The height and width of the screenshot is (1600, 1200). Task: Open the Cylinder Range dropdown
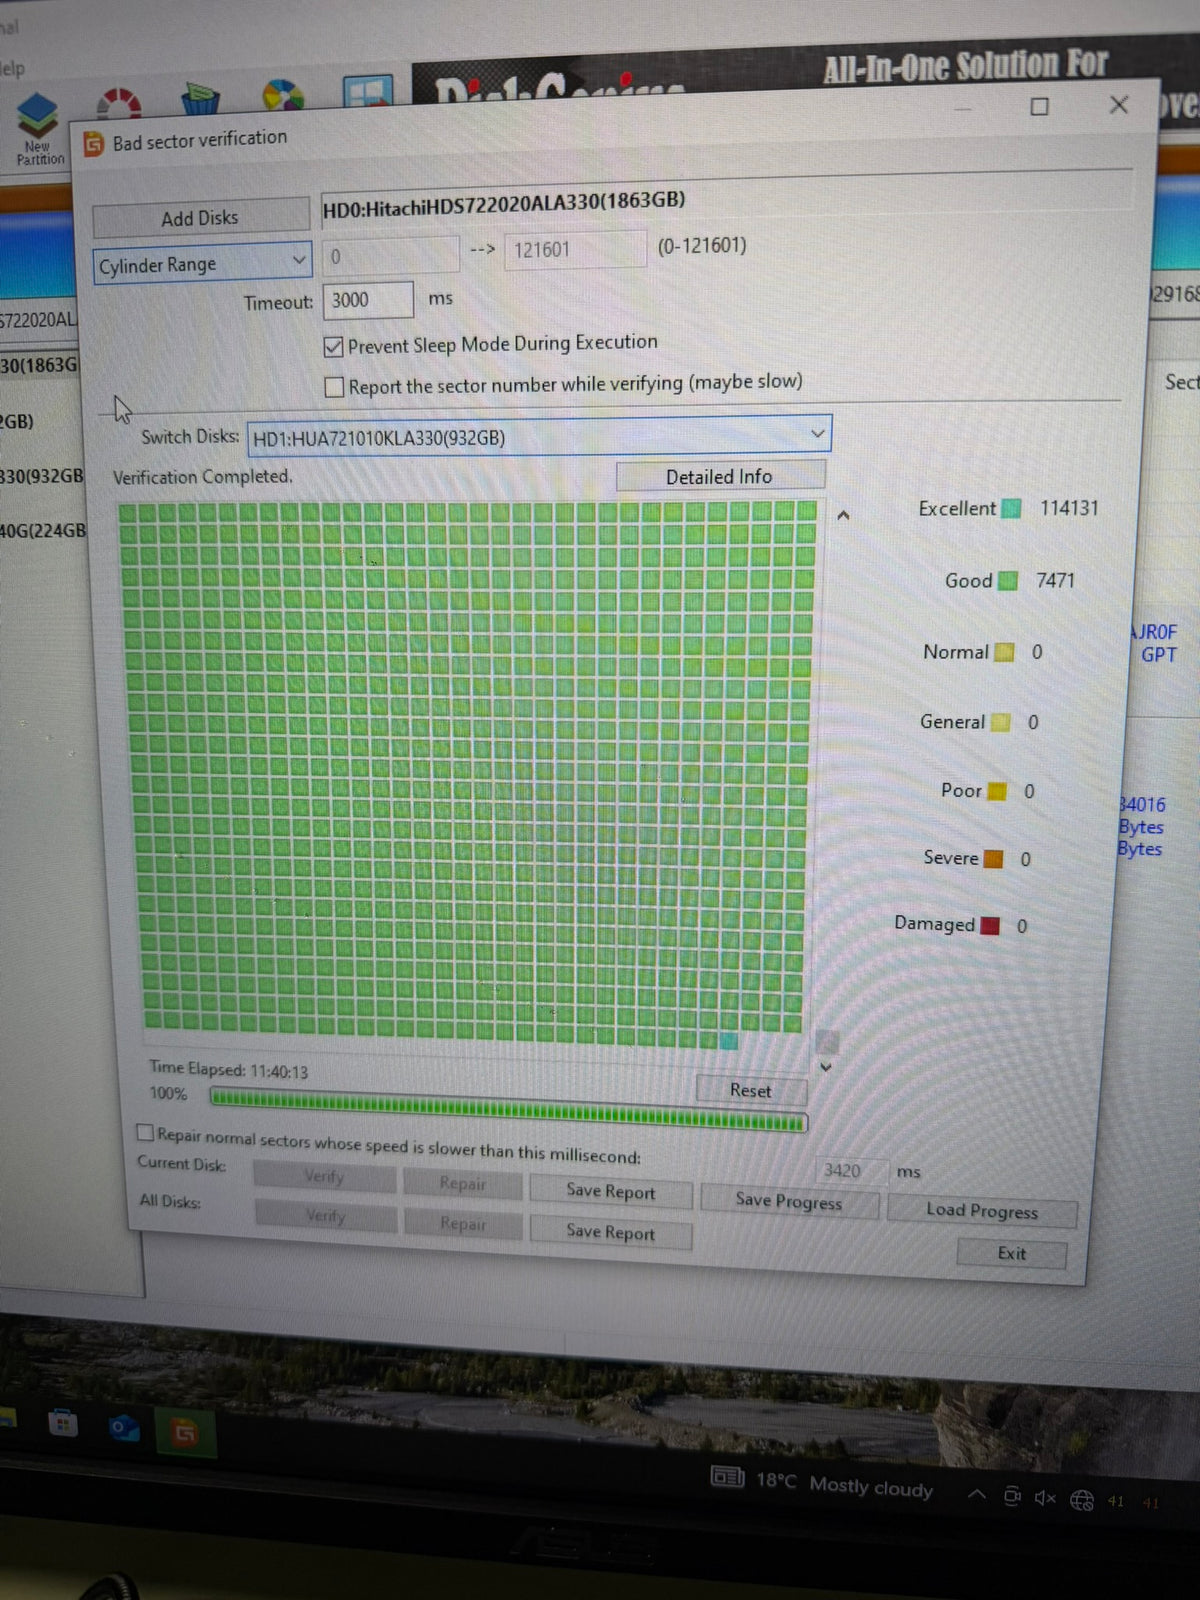tap(202, 264)
